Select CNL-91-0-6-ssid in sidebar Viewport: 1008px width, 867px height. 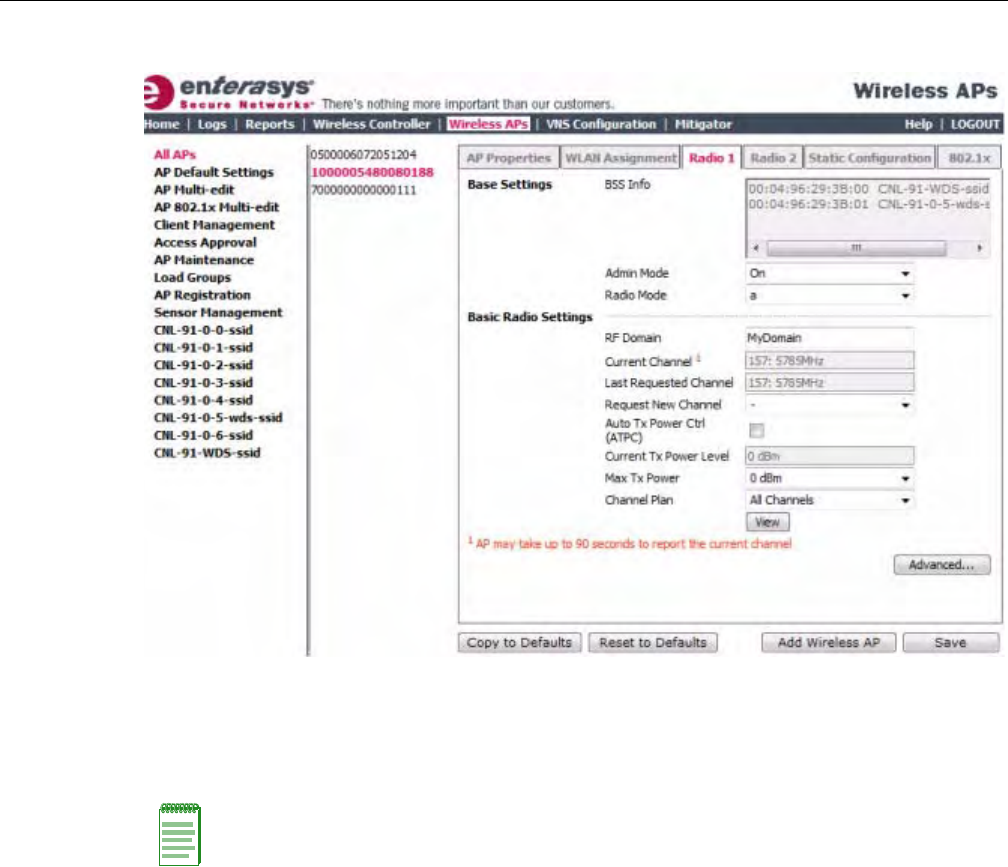[203, 435]
